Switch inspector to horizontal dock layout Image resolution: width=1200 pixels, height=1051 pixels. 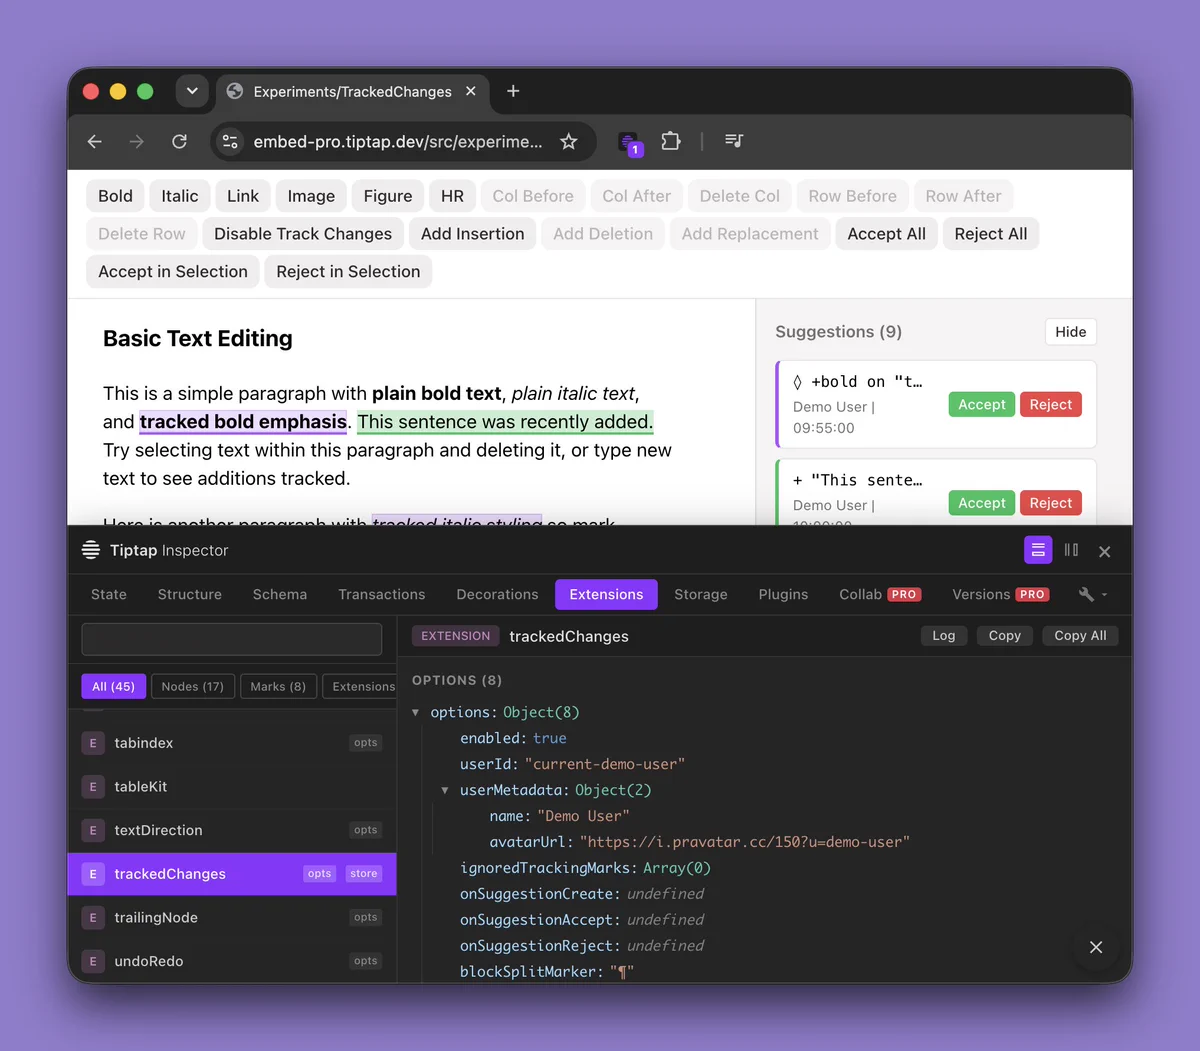pos(1038,550)
